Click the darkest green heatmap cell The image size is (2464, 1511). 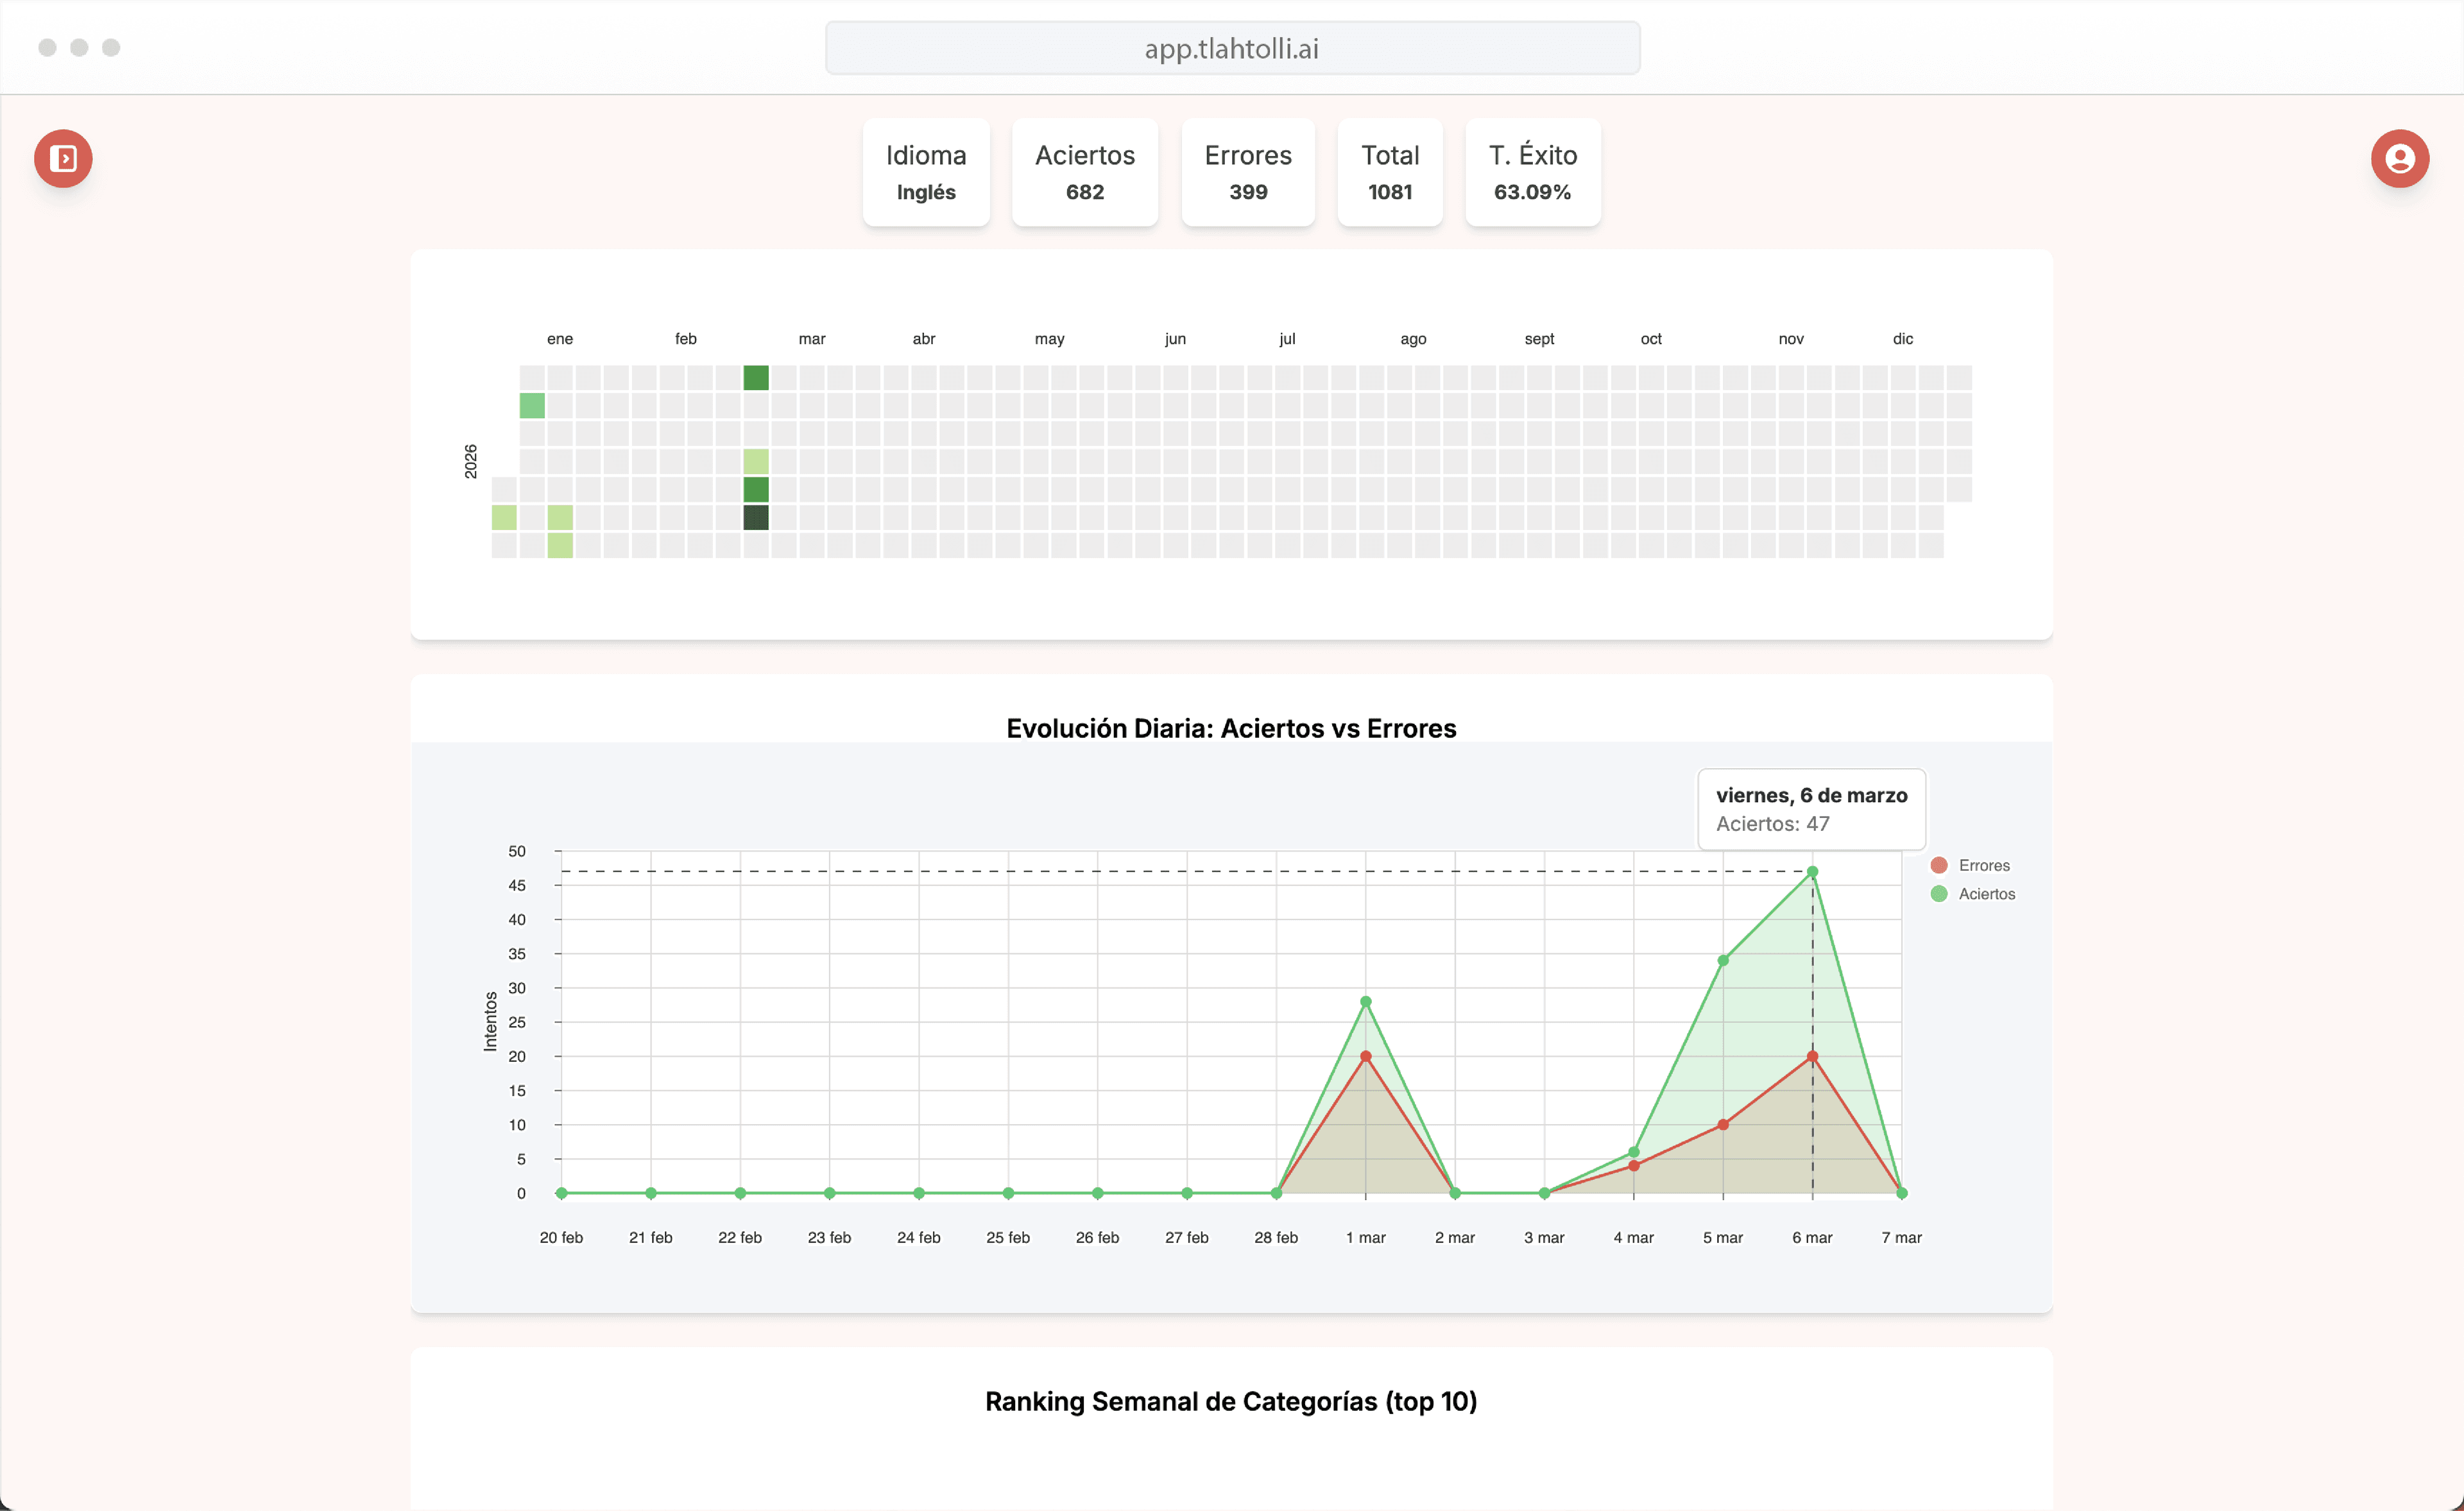coord(756,517)
